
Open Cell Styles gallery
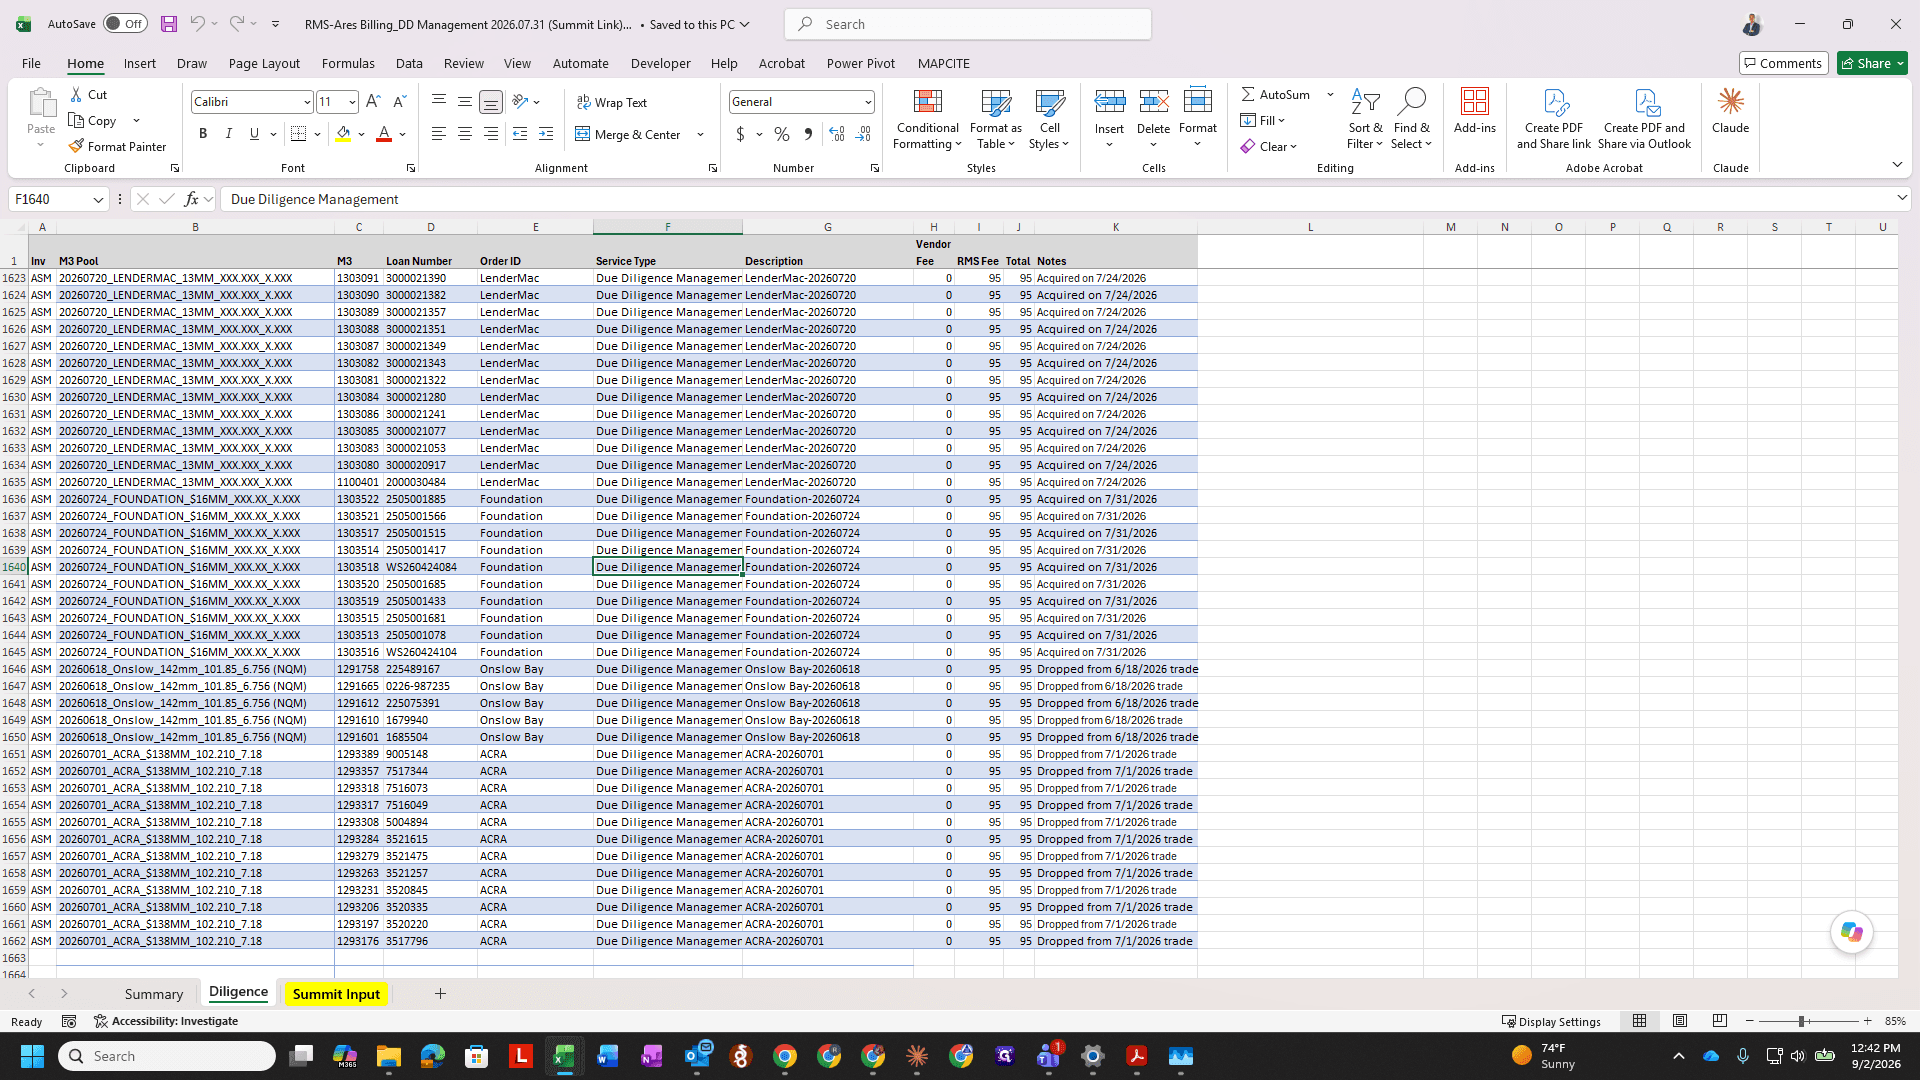coord(1050,120)
